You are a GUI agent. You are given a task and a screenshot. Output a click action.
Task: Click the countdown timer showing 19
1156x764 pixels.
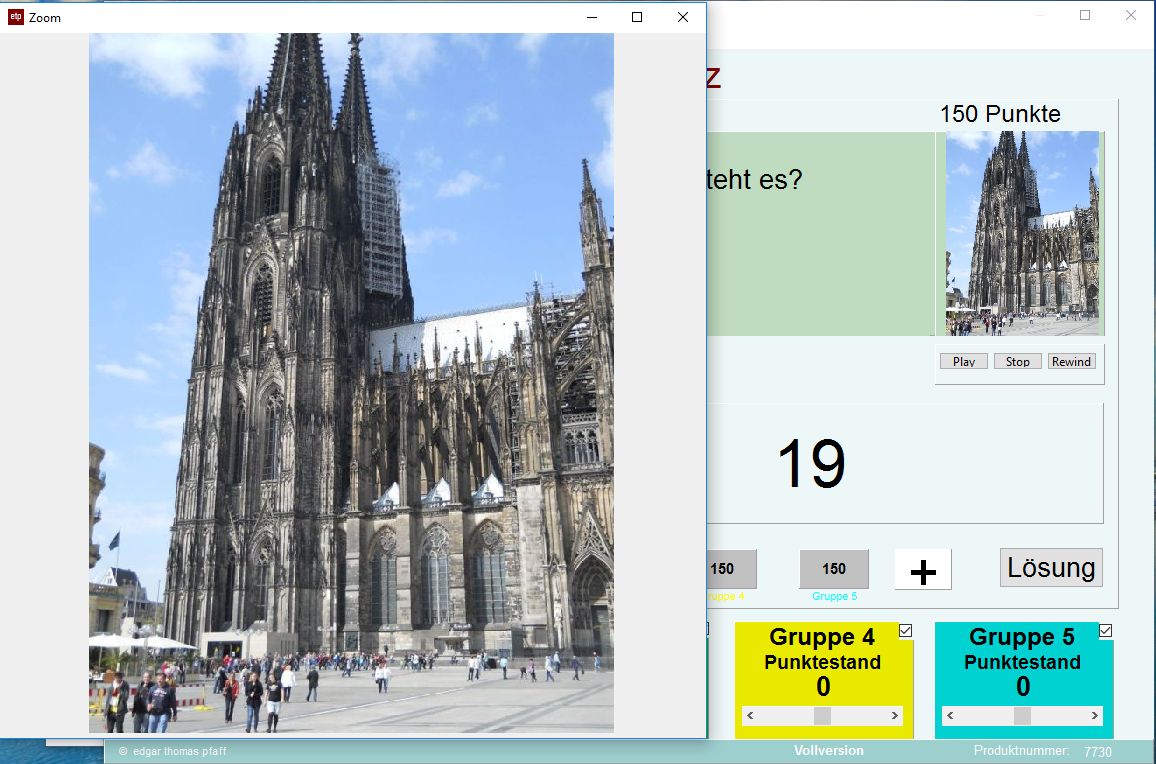coord(811,464)
